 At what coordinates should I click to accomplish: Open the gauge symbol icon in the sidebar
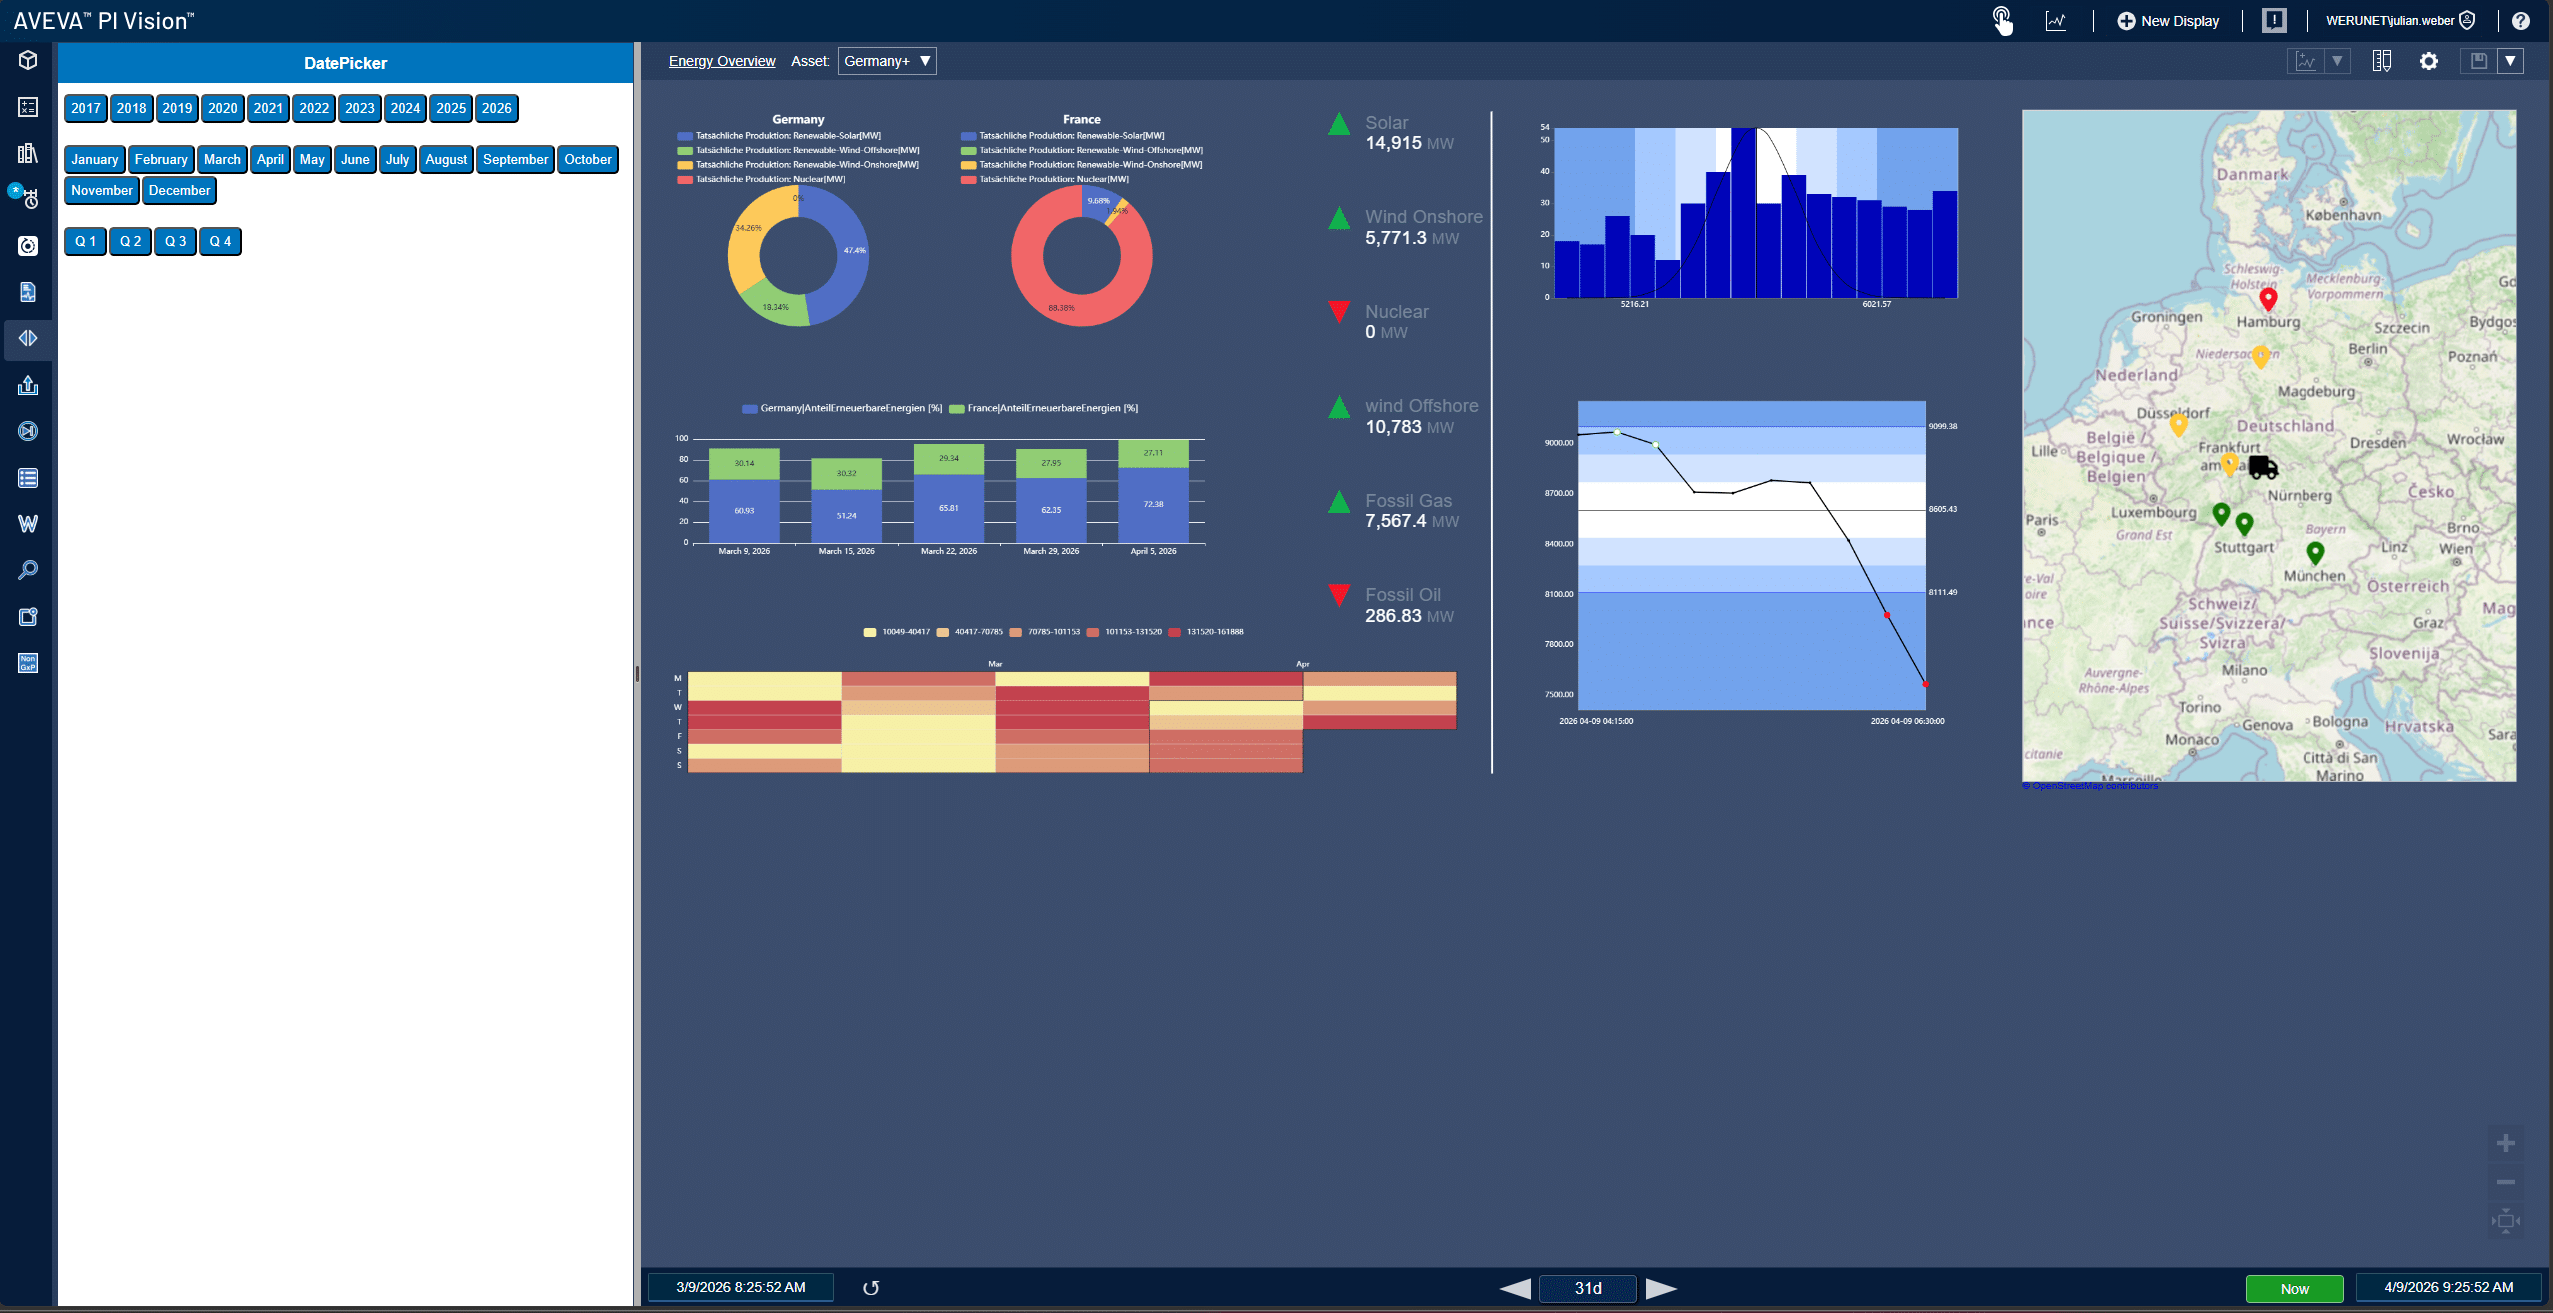[27, 245]
